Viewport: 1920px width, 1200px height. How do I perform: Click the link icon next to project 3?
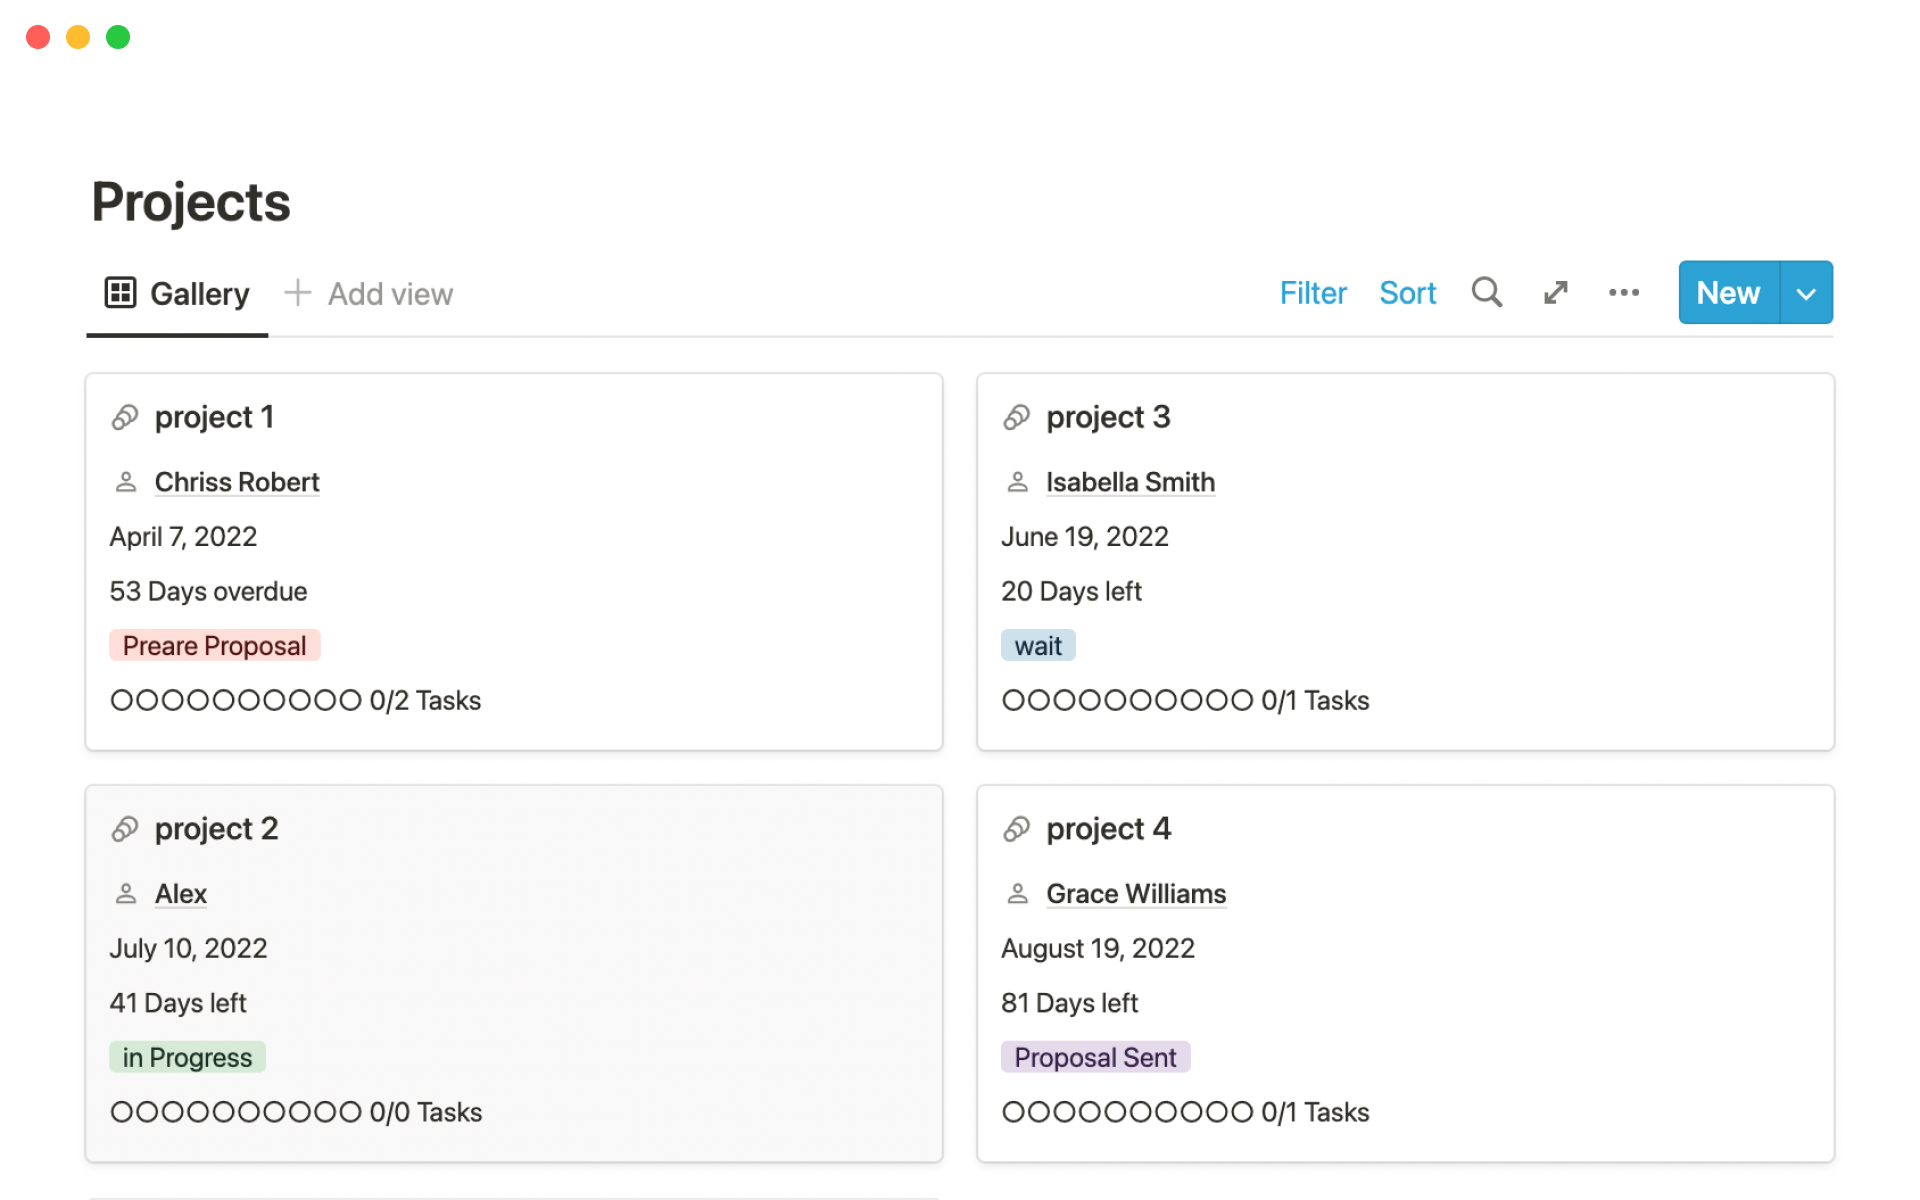click(1016, 417)
